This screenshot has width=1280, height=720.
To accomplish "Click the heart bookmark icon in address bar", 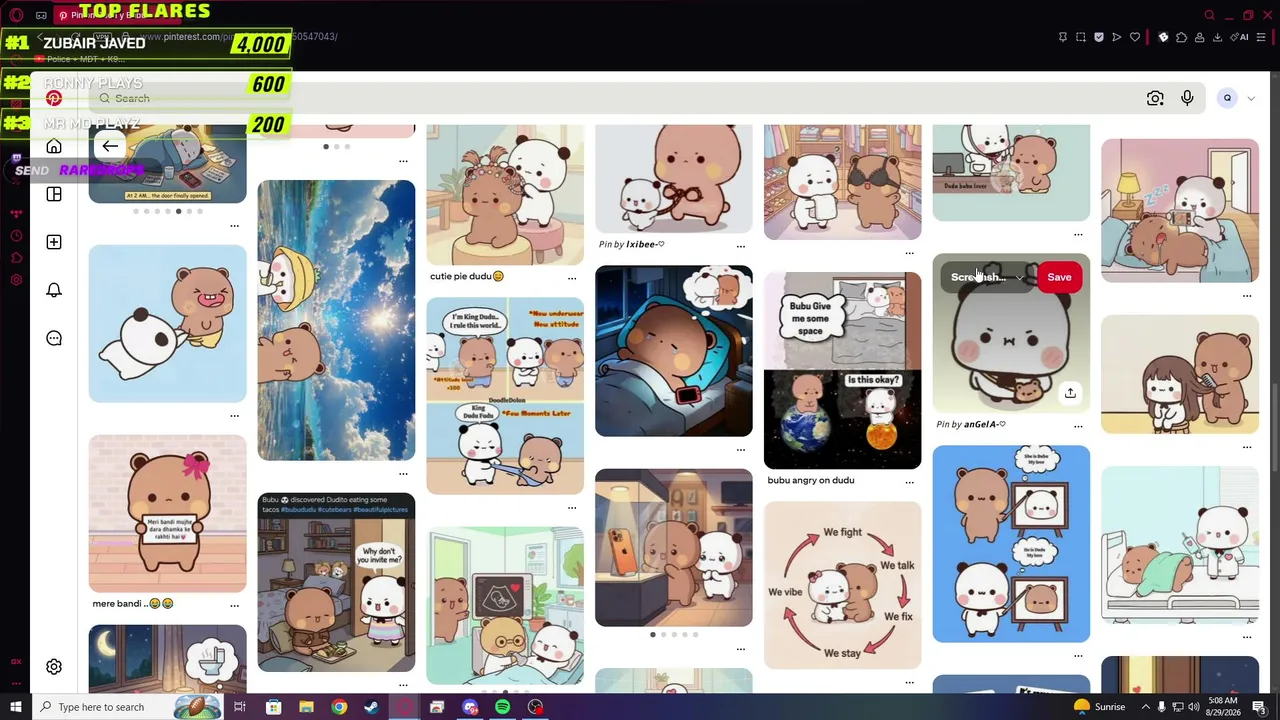I will point(1134,37).
